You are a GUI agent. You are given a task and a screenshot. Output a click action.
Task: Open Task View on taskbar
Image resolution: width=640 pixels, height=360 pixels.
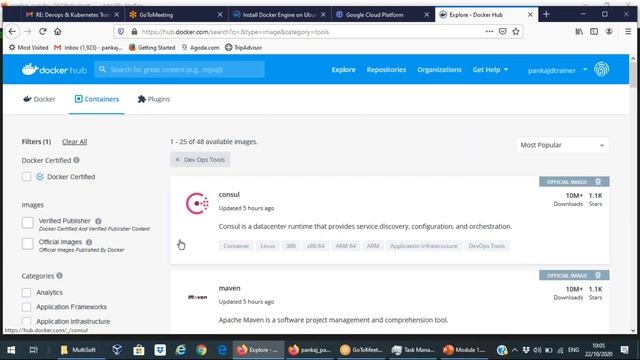tap(33, 350)
